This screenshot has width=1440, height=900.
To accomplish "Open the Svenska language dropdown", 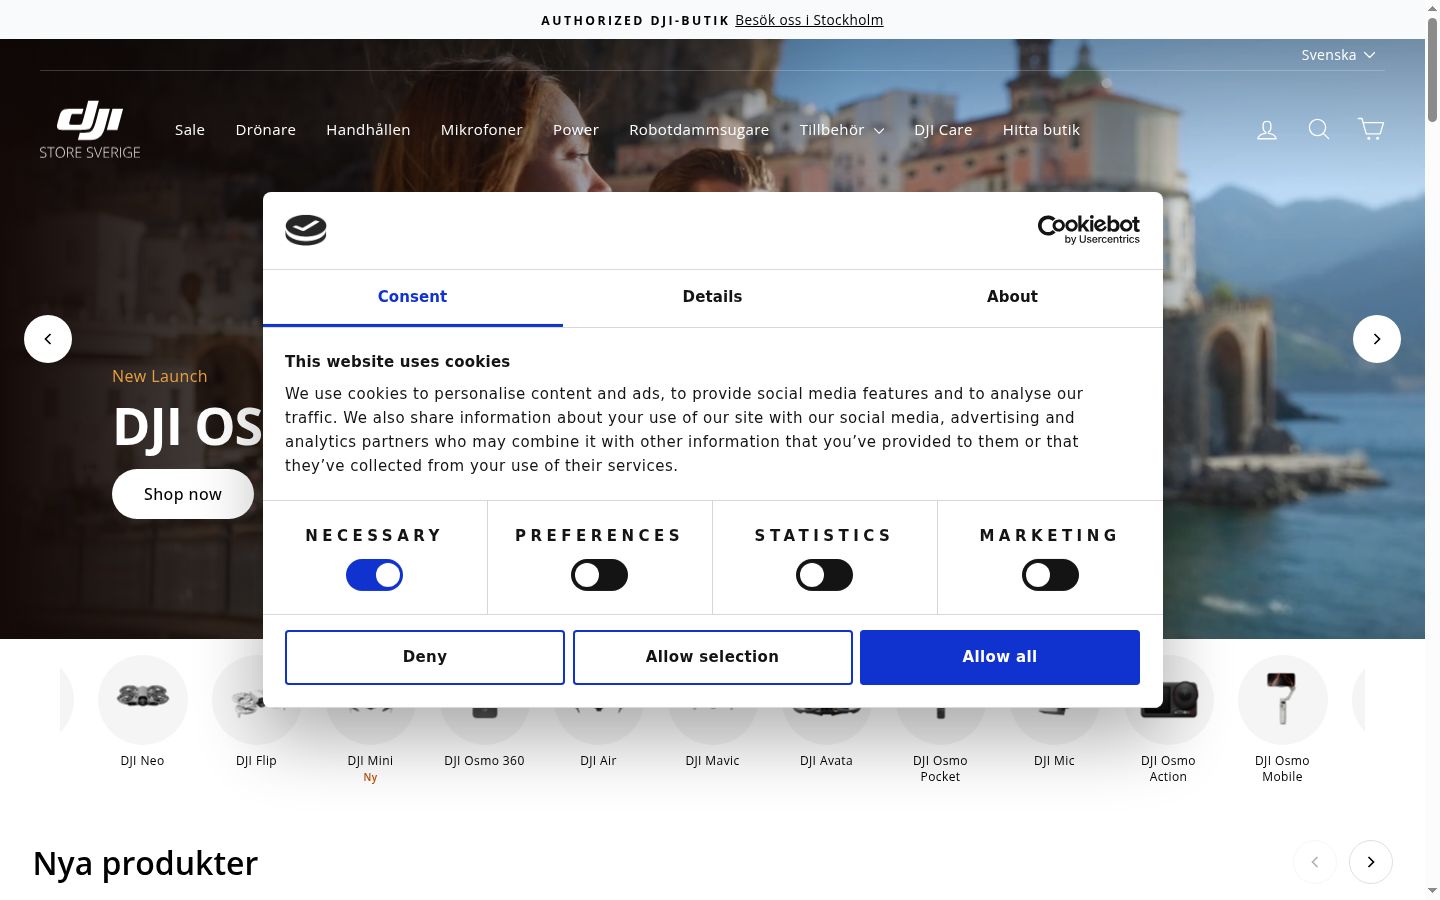I will (x=1338, y=55).
